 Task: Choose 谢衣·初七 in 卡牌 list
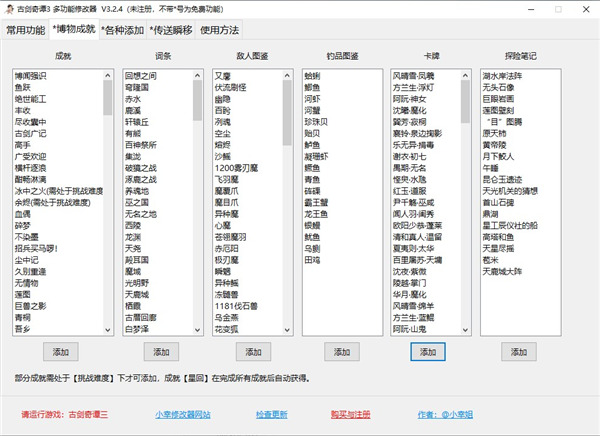click(409, 156)
